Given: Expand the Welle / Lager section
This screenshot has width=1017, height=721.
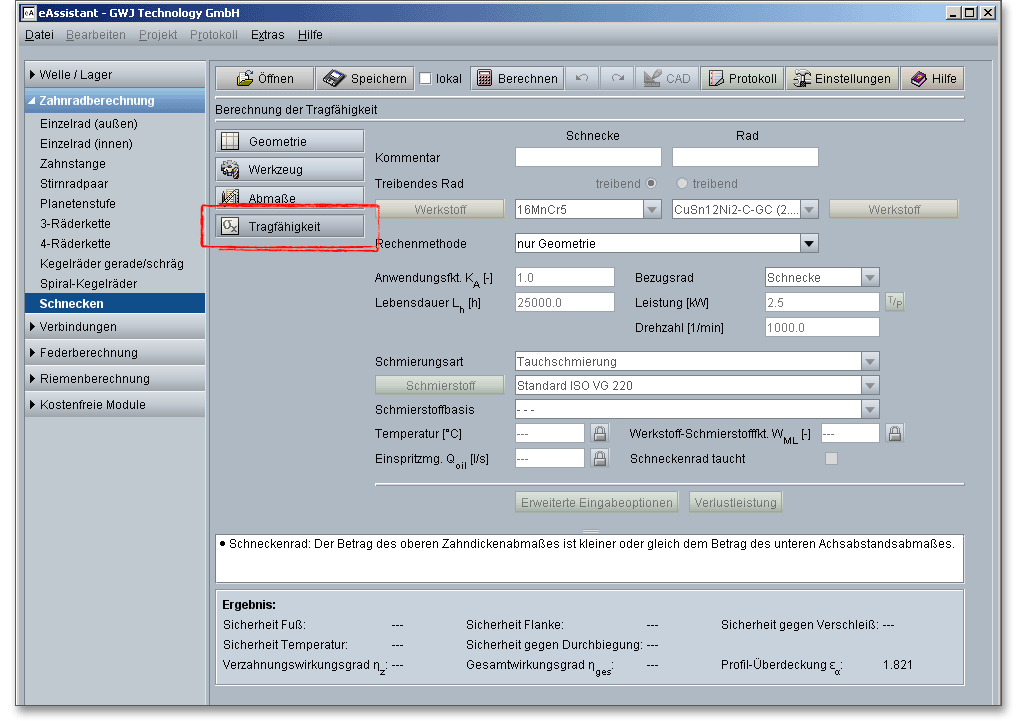Looking at the screenshot, I should (115, 75).
